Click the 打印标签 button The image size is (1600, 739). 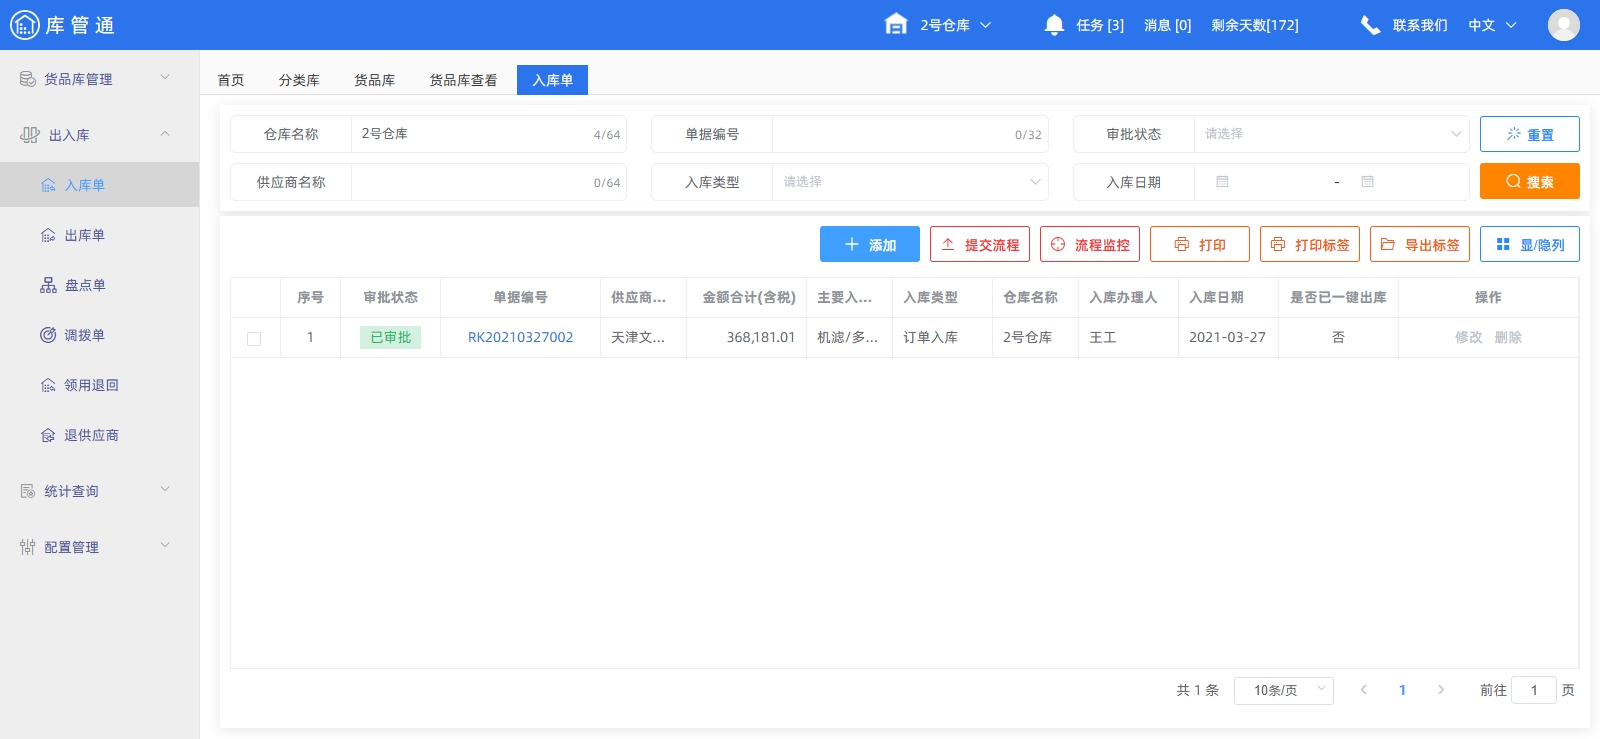point(1310,244)
